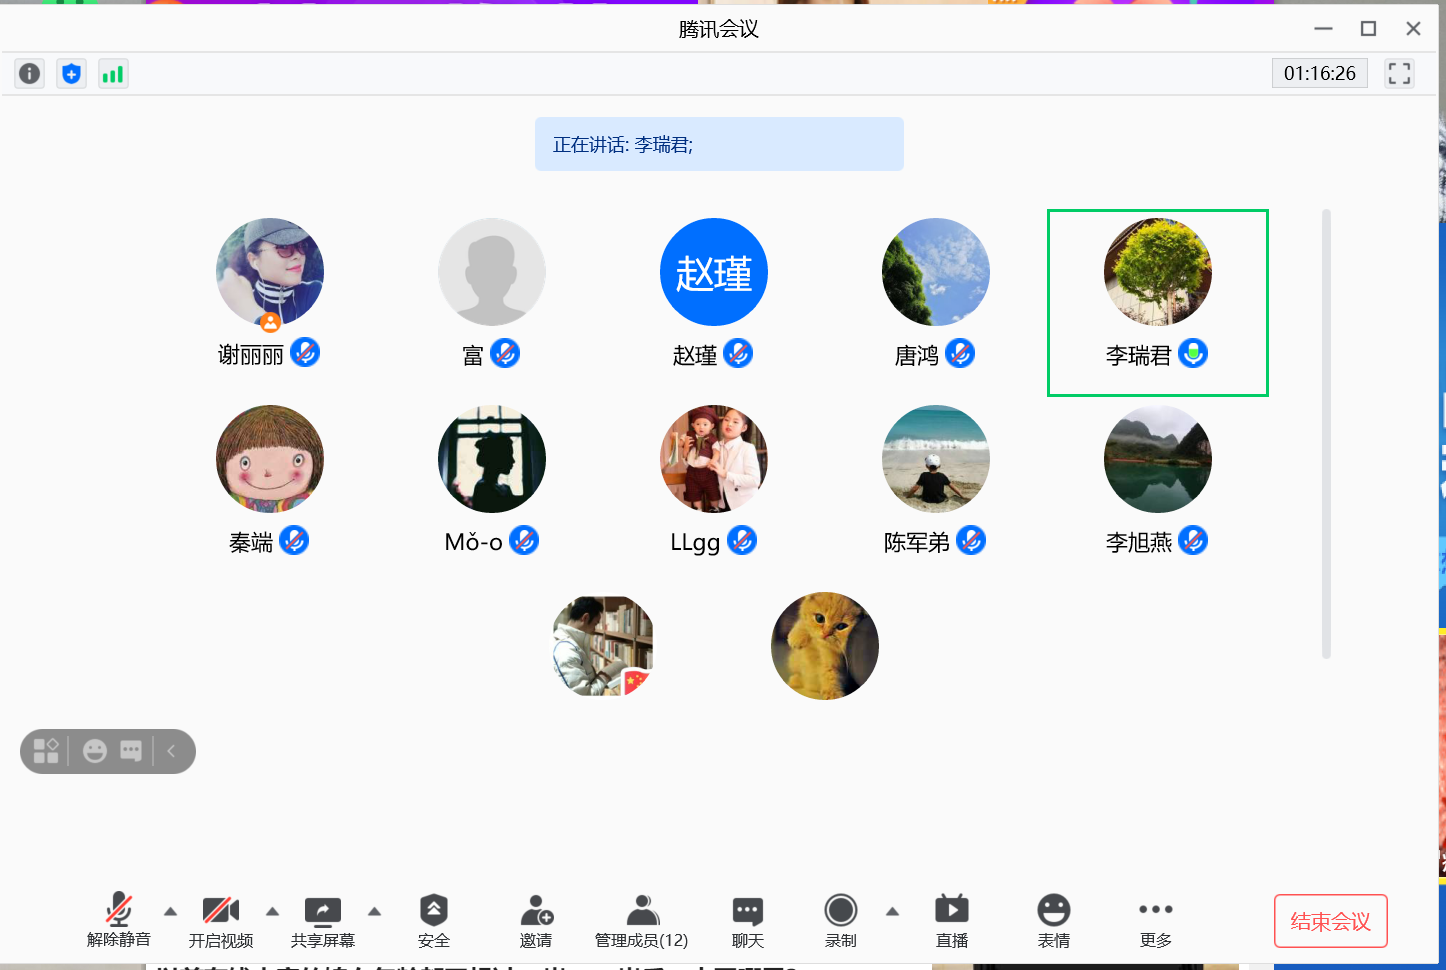Expand video options arrow beside 开启视频
The height and width of the screenshot is (970, 1446).
click(272, 911)
